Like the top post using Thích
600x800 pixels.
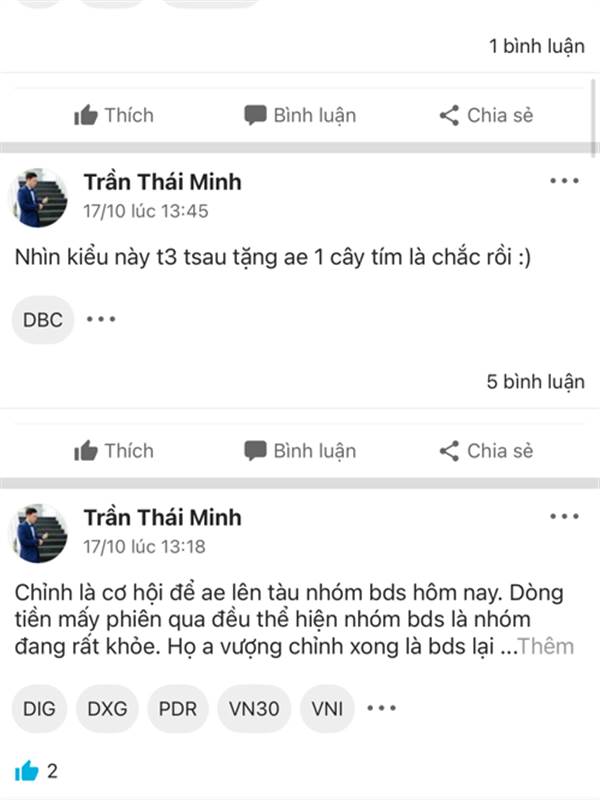(x=114, y=115)
